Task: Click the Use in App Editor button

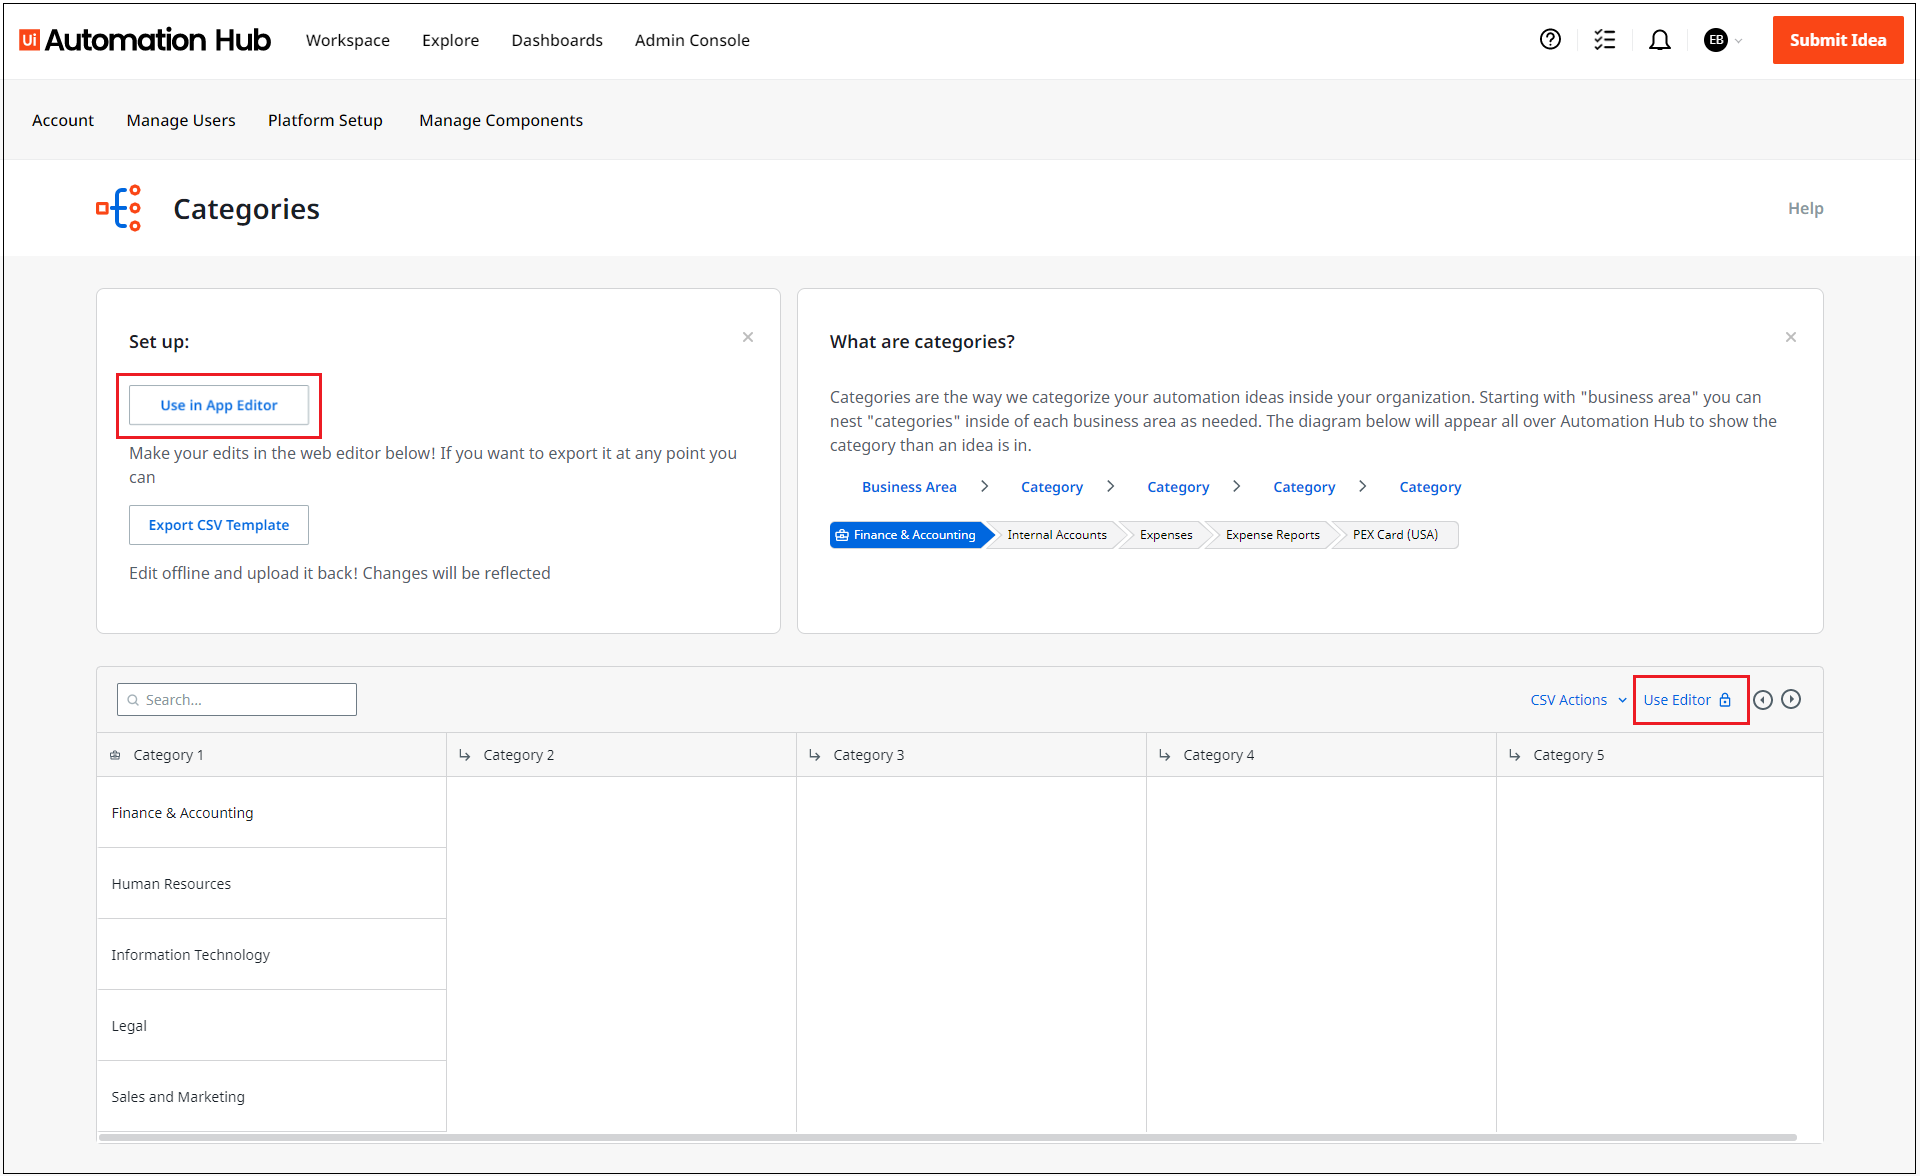Action: click(x=219, y=405)
